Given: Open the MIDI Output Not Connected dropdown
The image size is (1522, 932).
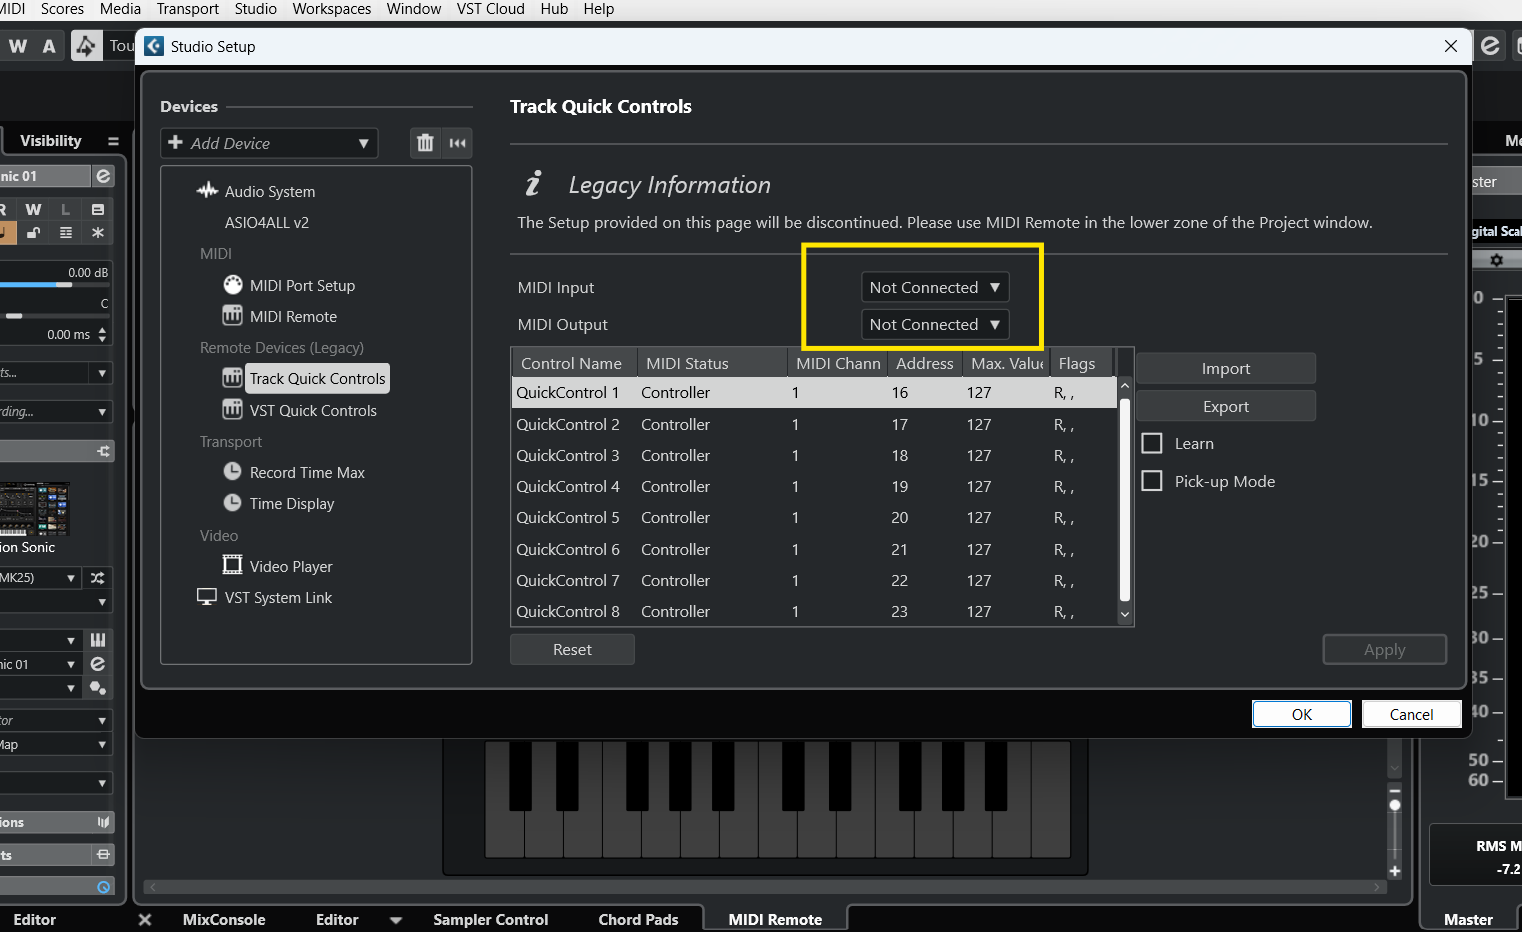Looking at the screenshot, I should click(935, 324).
